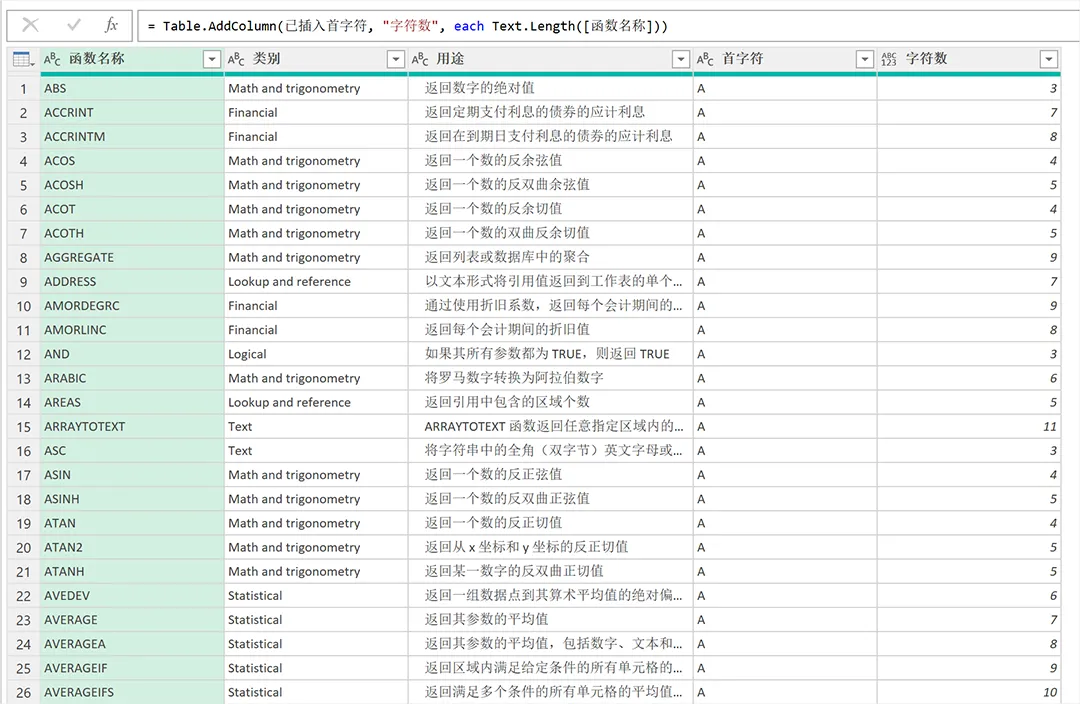Click the 如果其所有参数都为 TRUE cell
This screenshot has width=1080, height=704.
pyautogui.click(x=550, y=354)
